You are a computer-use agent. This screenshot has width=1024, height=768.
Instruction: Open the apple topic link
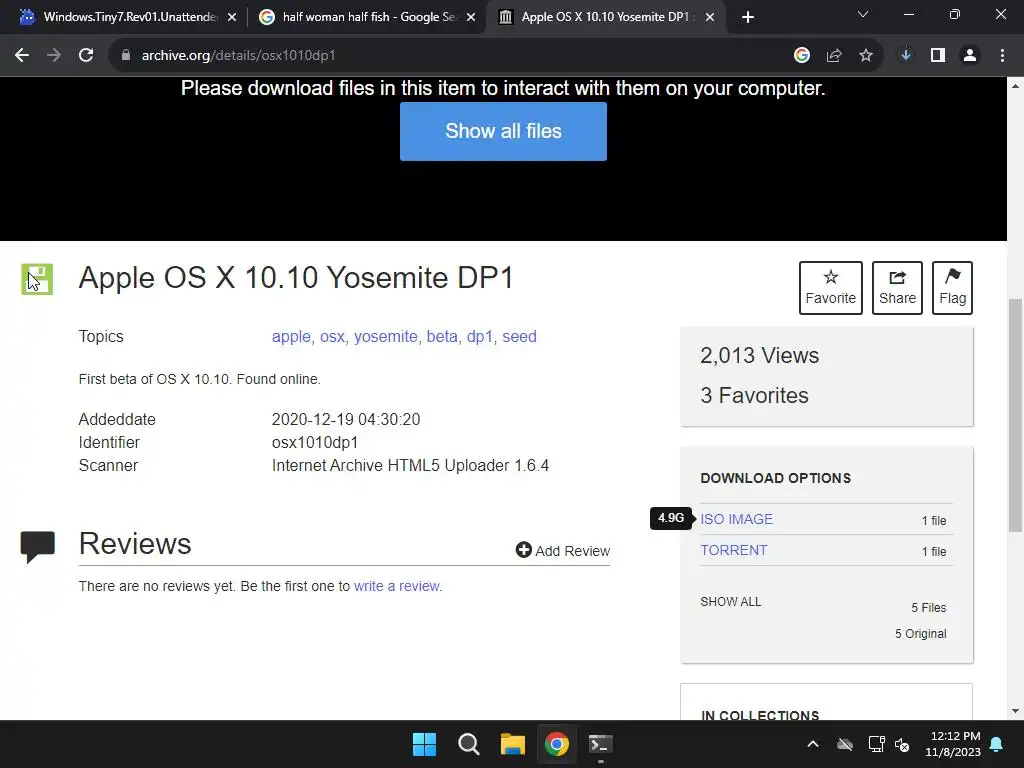tap(291, 337)
